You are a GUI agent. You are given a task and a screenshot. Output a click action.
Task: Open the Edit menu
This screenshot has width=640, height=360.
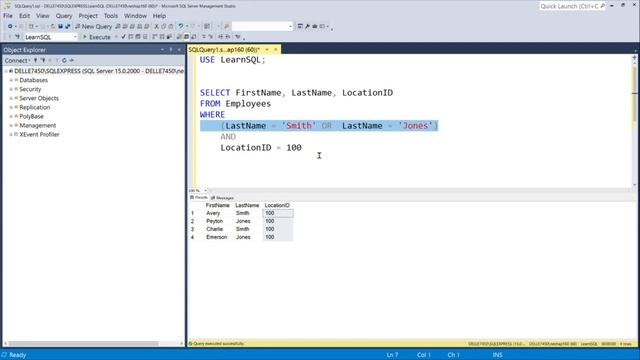[24, 16]
